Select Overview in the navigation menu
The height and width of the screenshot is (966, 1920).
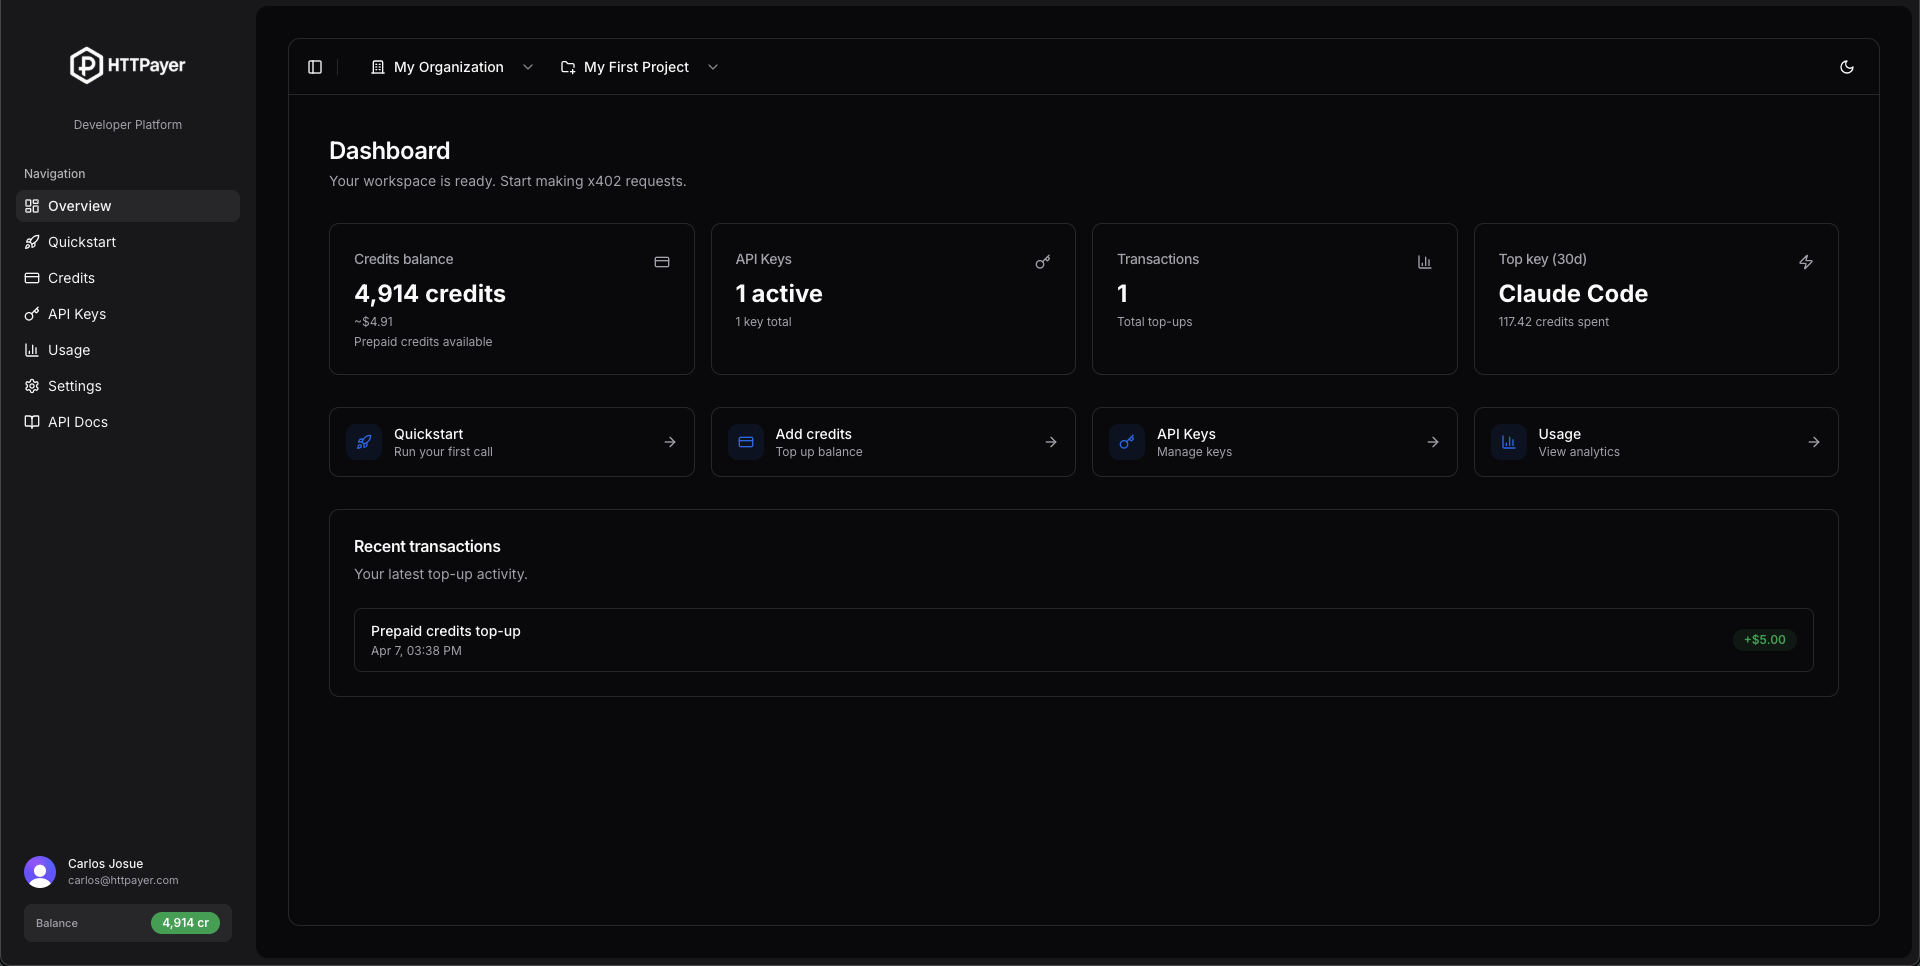(x=79, y=206)
